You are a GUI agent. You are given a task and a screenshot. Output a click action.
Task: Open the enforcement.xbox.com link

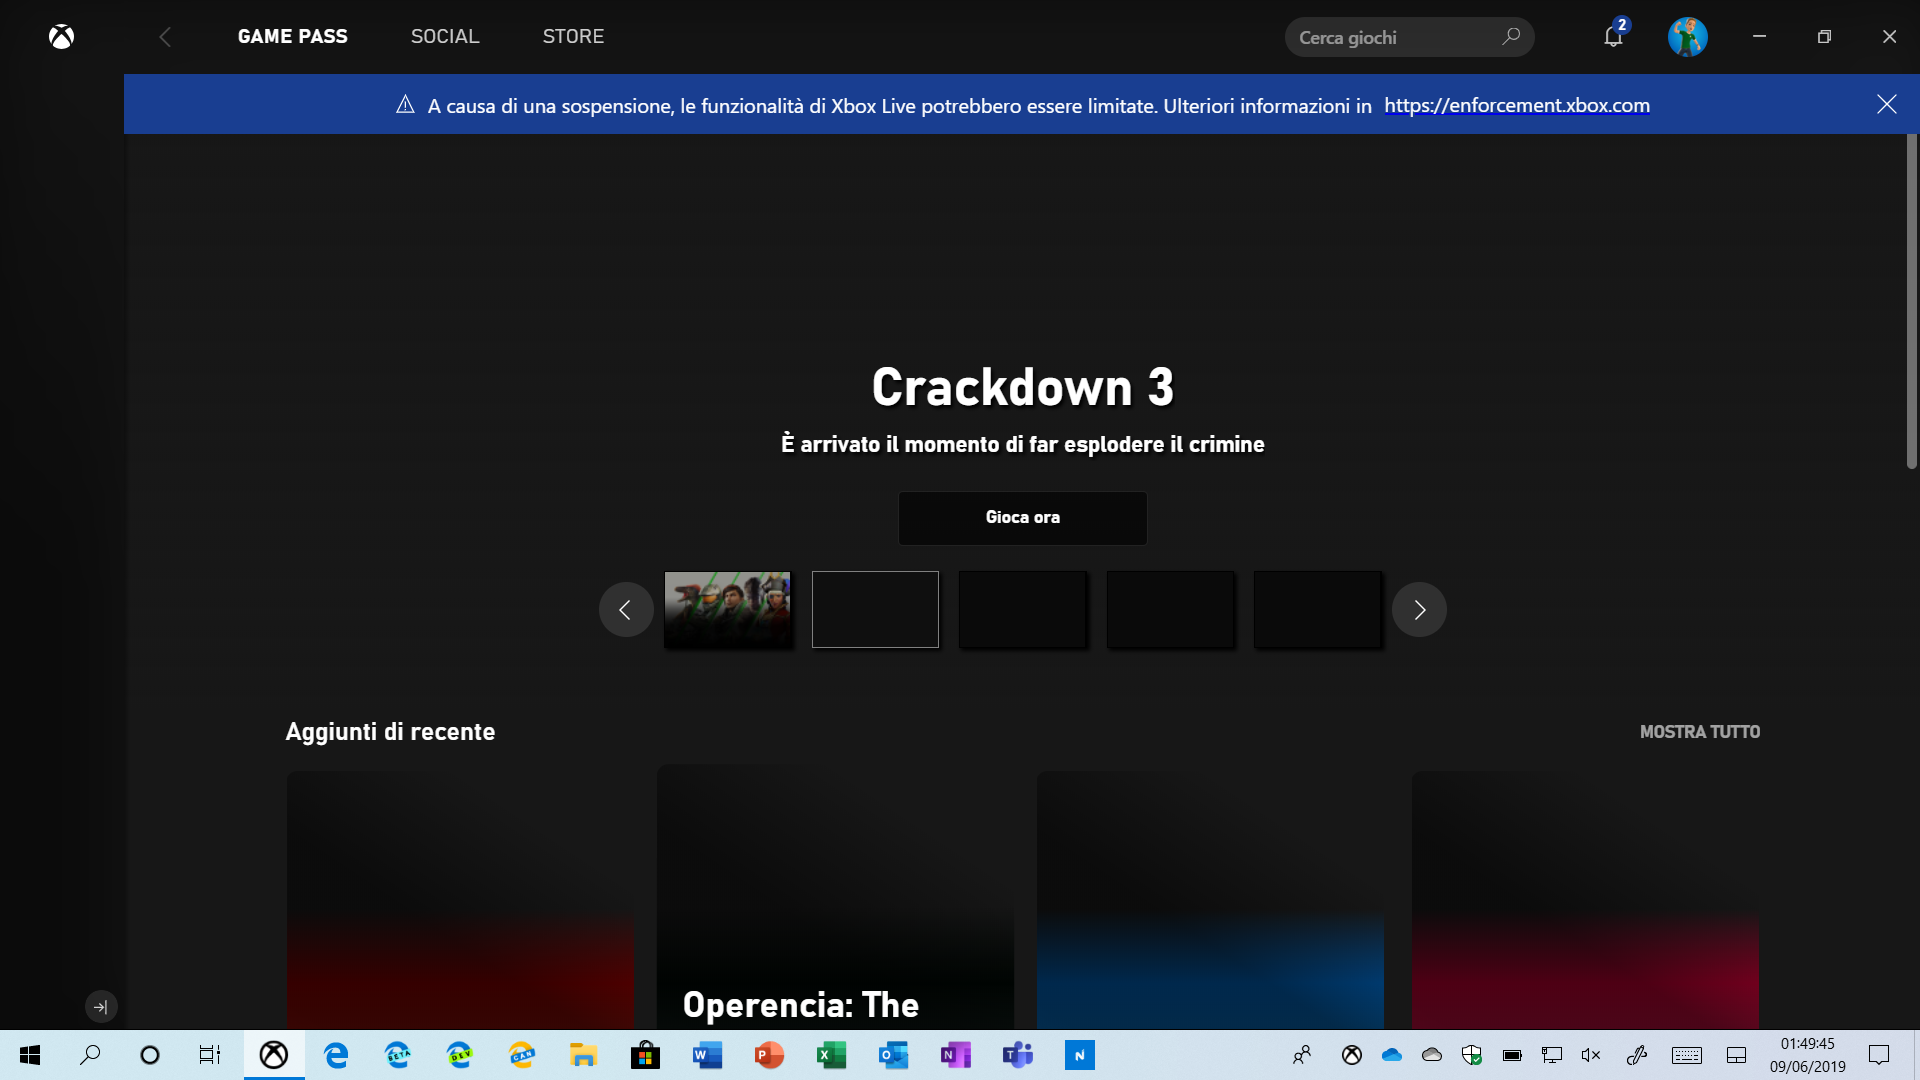point(1517,105)
